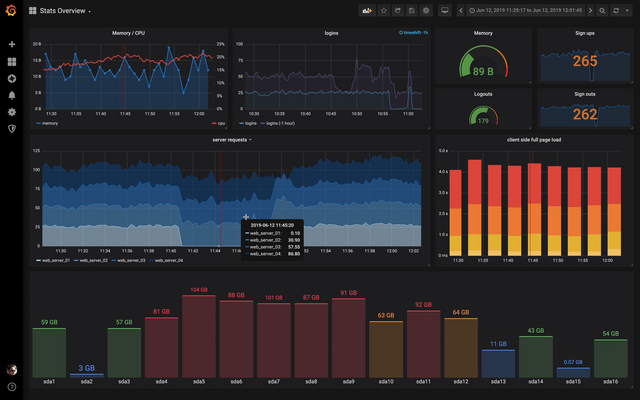Open the Create plus menu in sidebar

[x=12, y=44]
